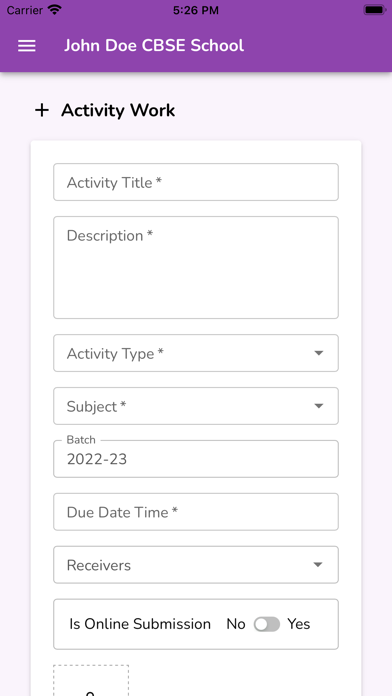392x696 pixels.
Task: Click the Batch 2022-23 field
Action: (196, 459)
